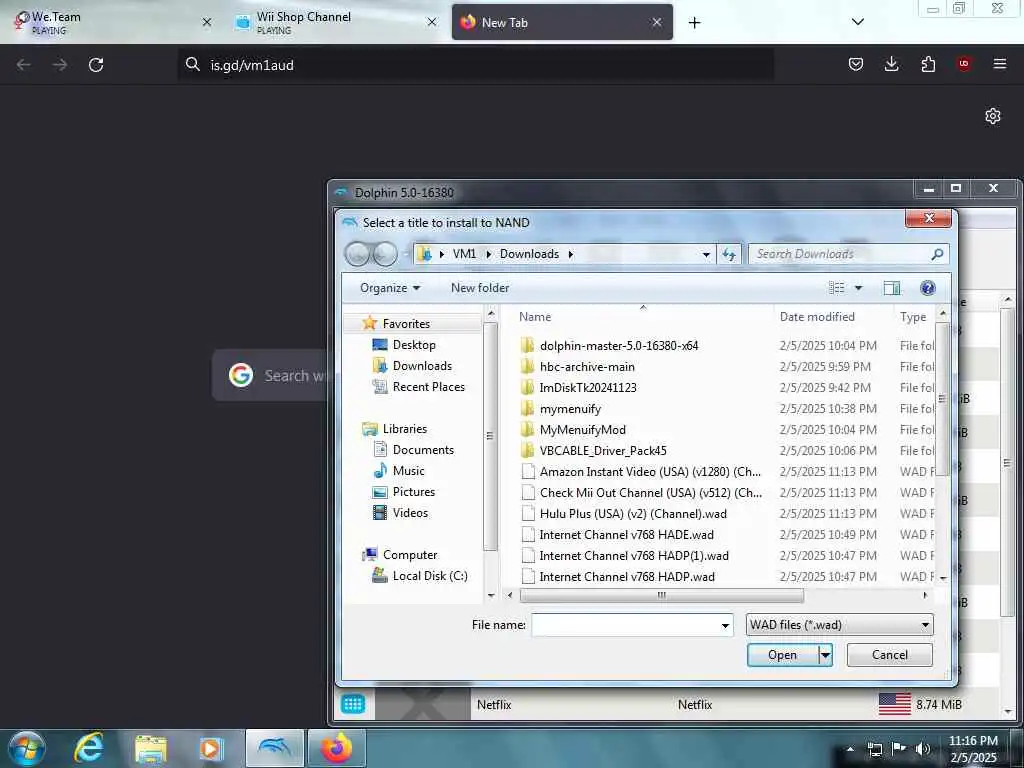Open Firefox hamburger application menu
This screenshot has width=1024, height=768.
point(1000,64)
